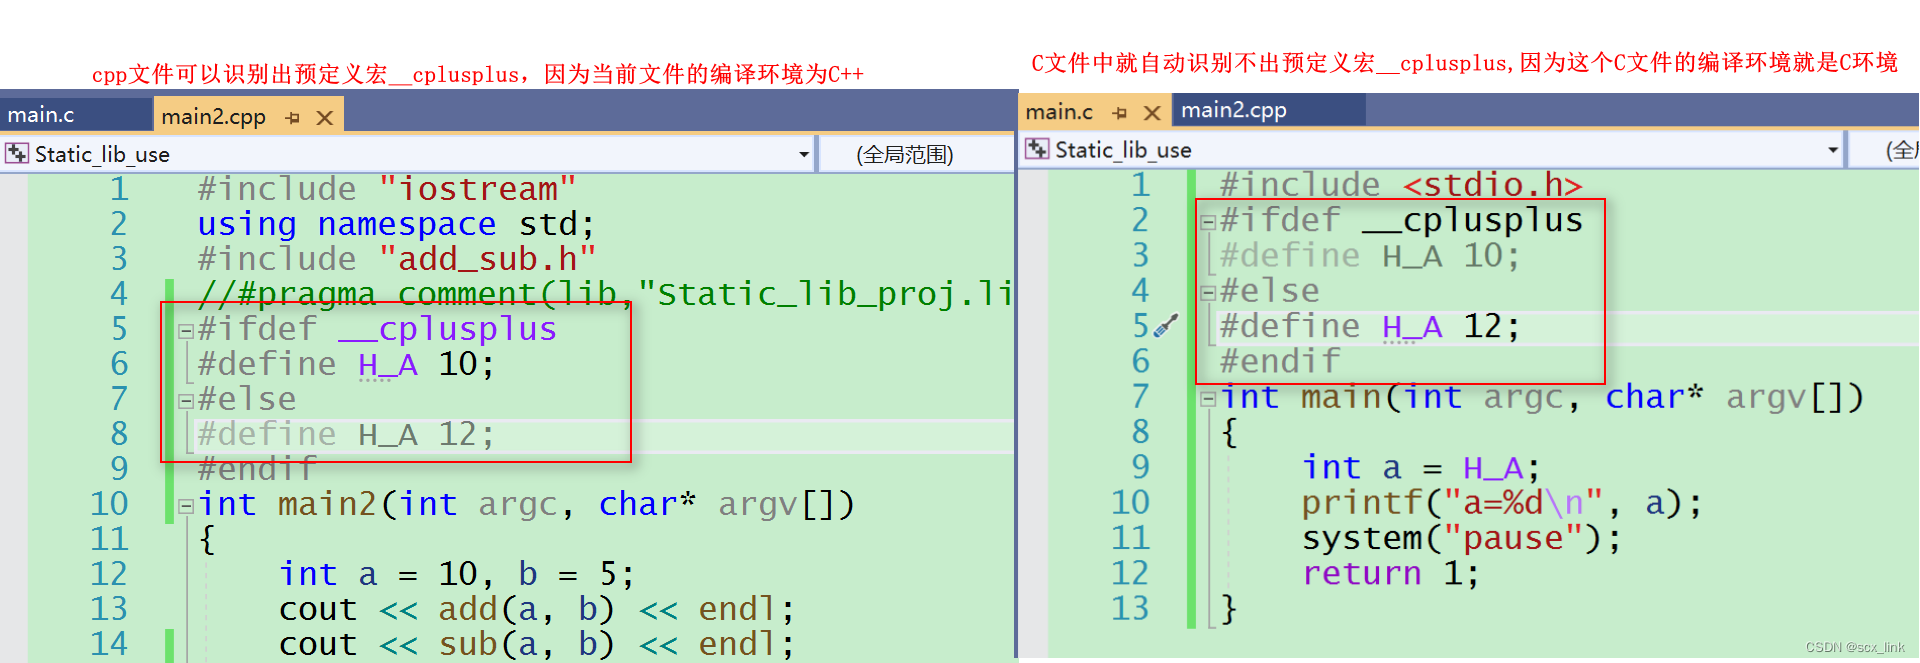
Task: Collapse the #ifdef __cplusplus block in main.c
Action: 1208,222
